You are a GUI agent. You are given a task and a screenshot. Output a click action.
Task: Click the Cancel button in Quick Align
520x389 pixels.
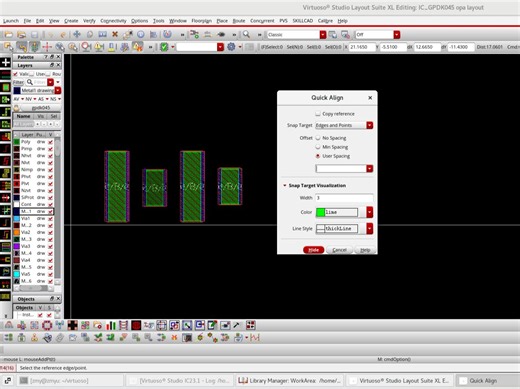click(x=339, y=250)
